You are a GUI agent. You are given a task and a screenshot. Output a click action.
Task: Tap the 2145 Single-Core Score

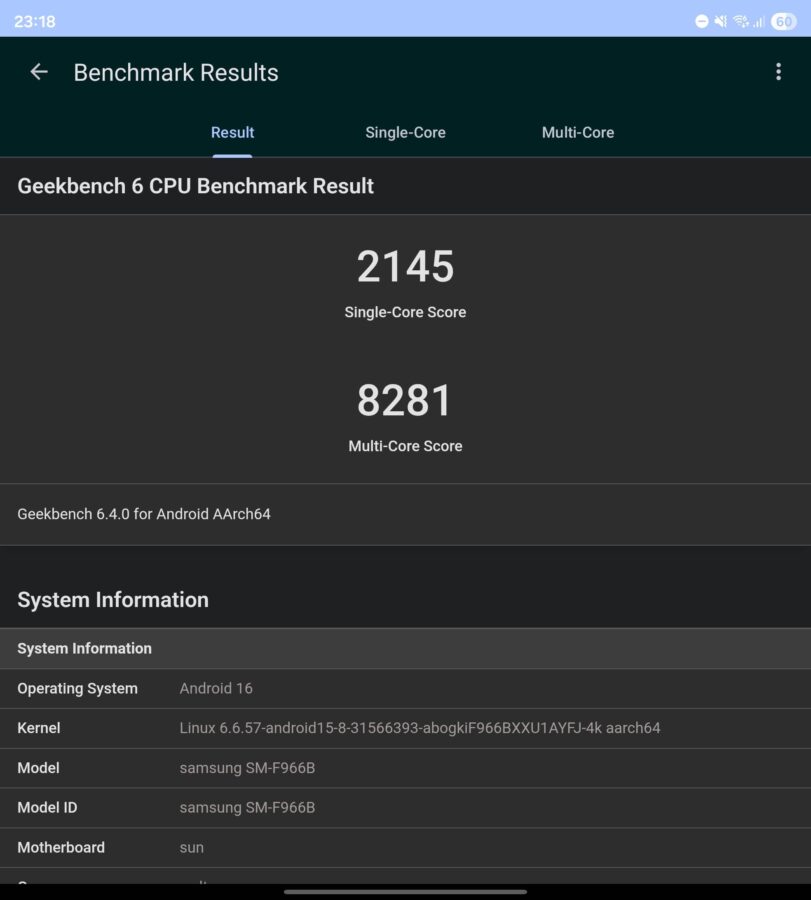click(405, 266)
